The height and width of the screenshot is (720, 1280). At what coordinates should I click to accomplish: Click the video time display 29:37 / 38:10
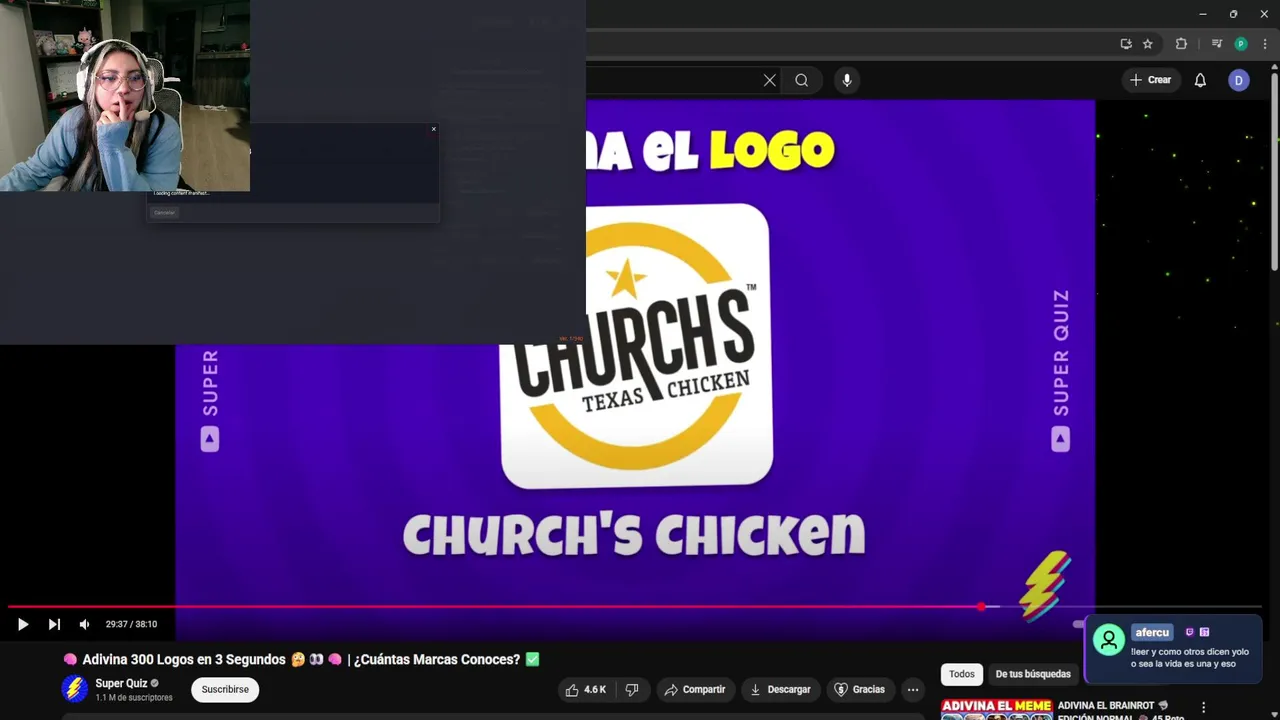point(131,624)
